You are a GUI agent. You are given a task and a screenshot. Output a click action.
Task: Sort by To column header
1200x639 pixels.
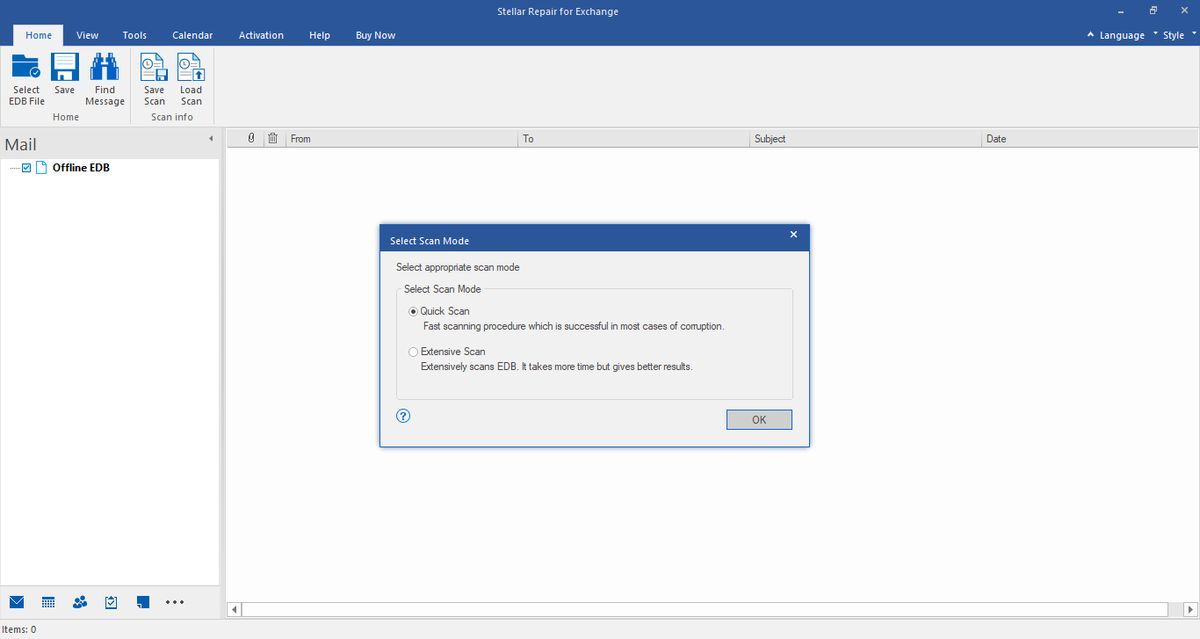tap(634, 139)
